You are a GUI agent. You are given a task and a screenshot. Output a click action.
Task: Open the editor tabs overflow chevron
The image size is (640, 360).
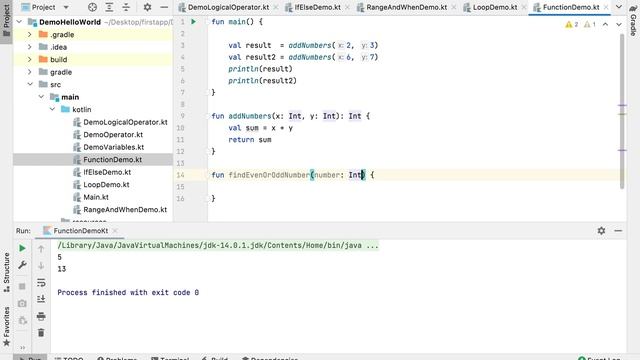[619, 7]
